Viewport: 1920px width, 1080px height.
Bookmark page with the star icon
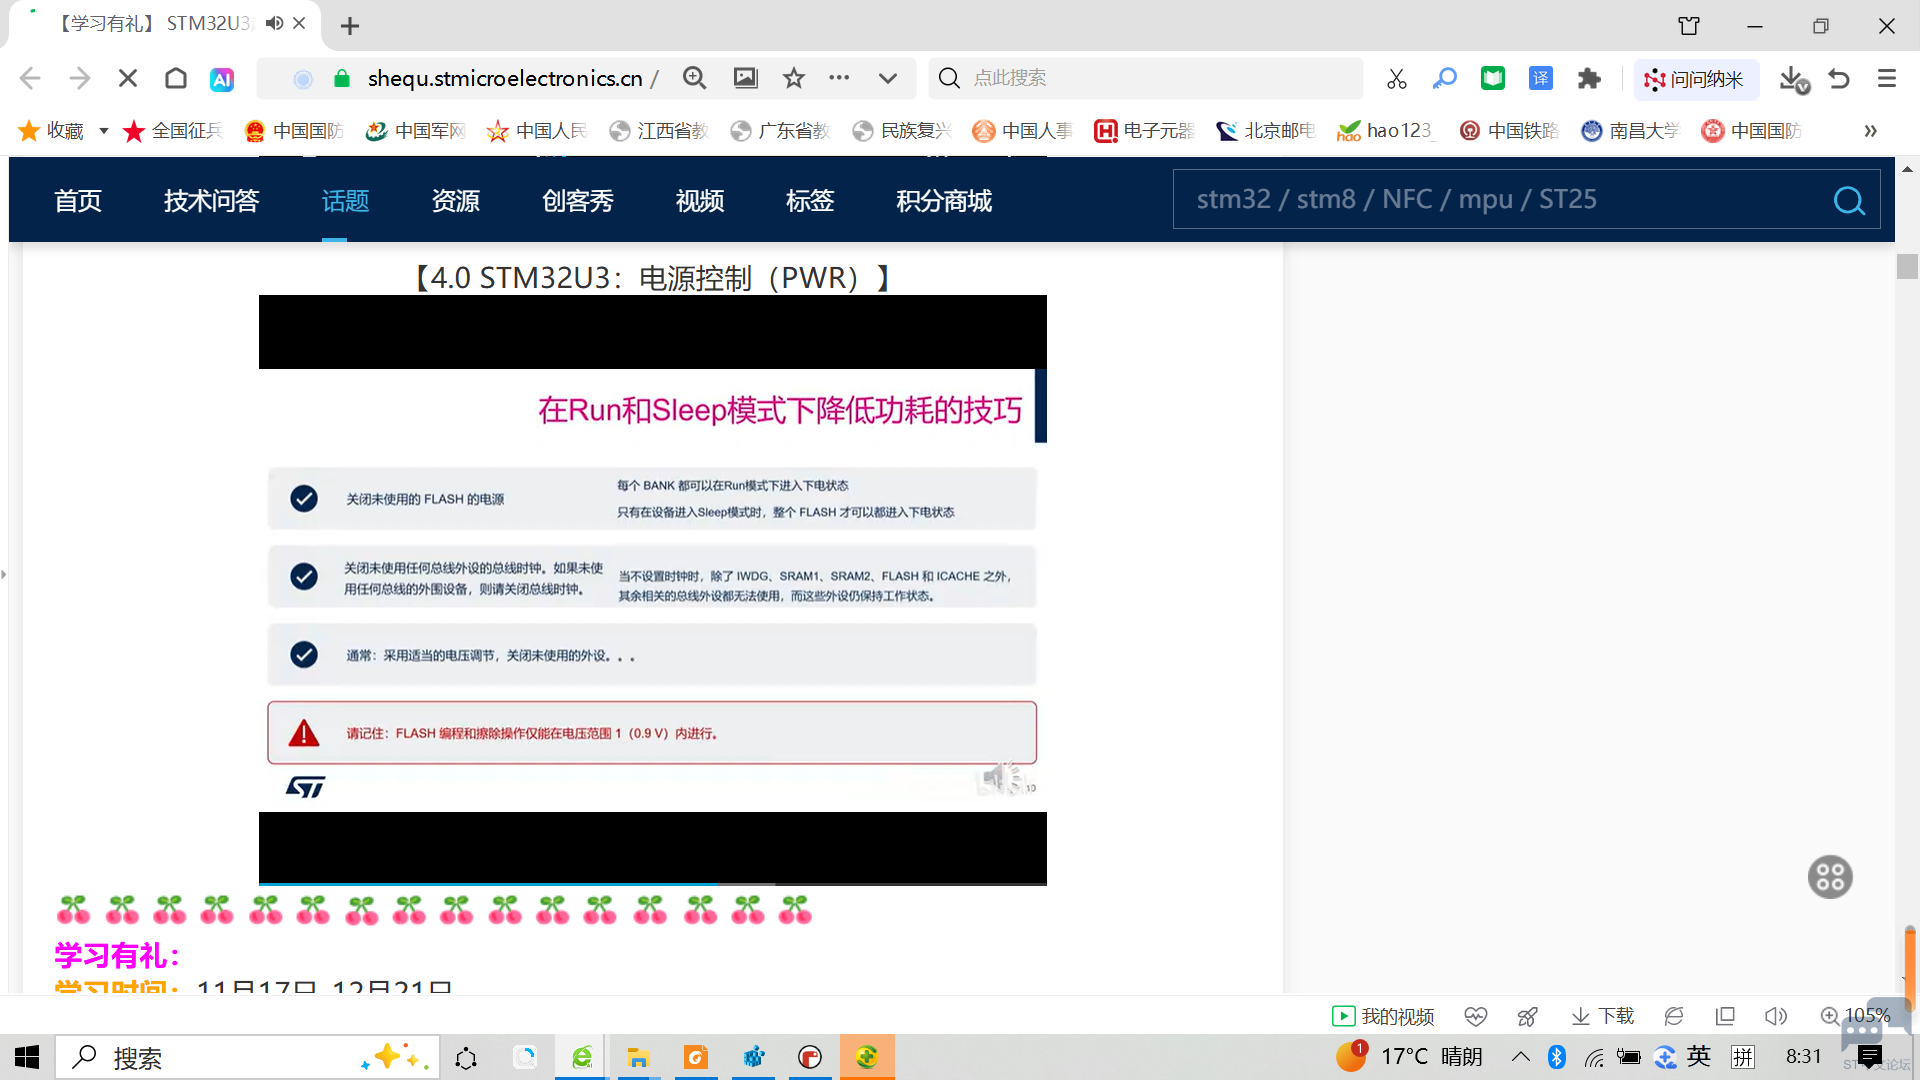pyautogui.click(x=794, y=78)
